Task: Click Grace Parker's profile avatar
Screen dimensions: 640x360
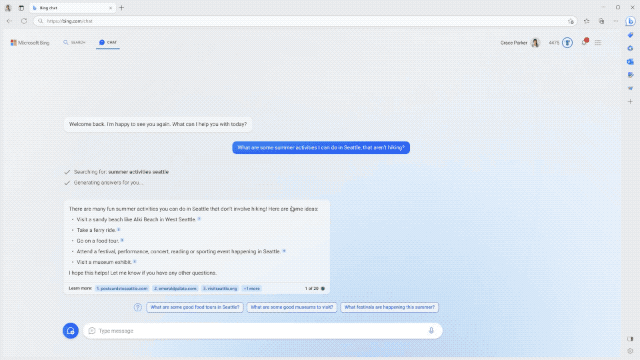Action: (x=535, y=42)
